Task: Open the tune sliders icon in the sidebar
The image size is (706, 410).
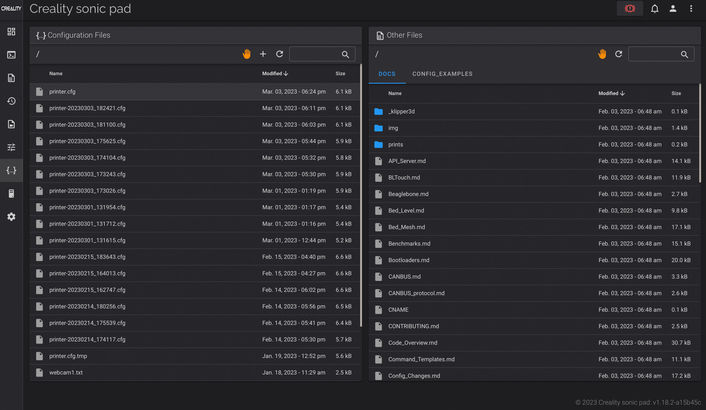Action: pos(11,147)
